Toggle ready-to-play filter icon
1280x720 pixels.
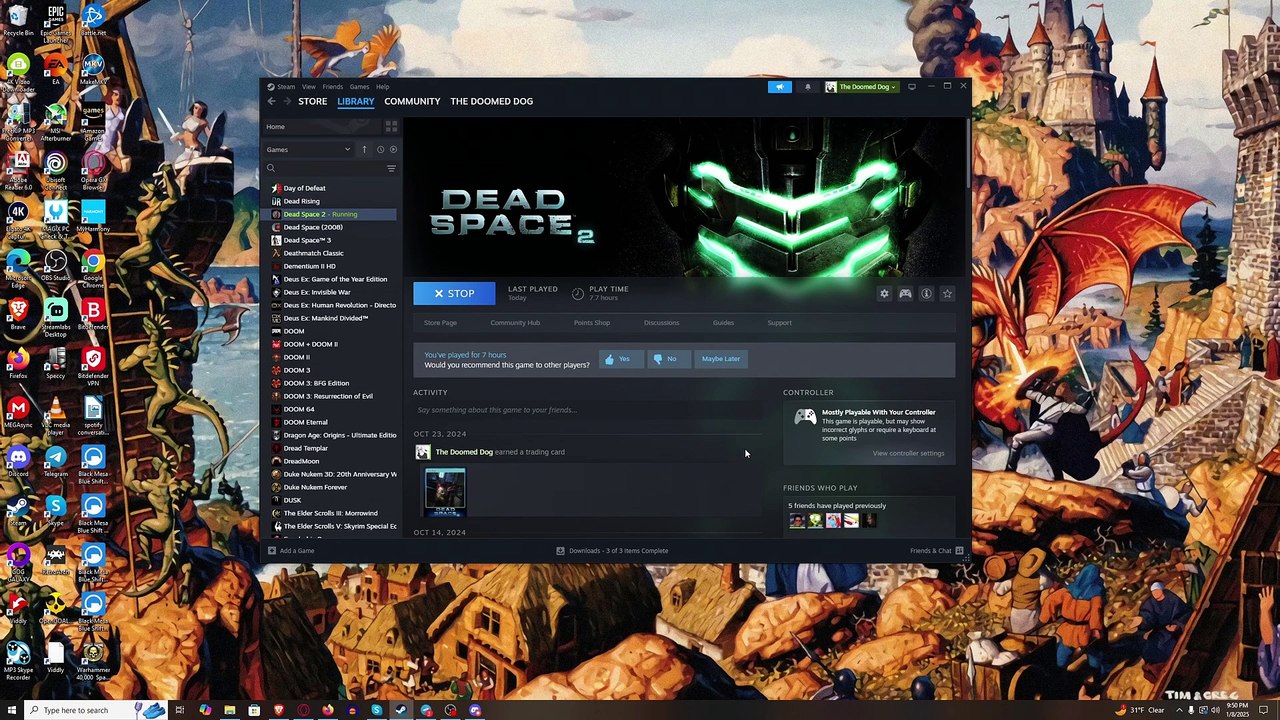coord(393,149)
